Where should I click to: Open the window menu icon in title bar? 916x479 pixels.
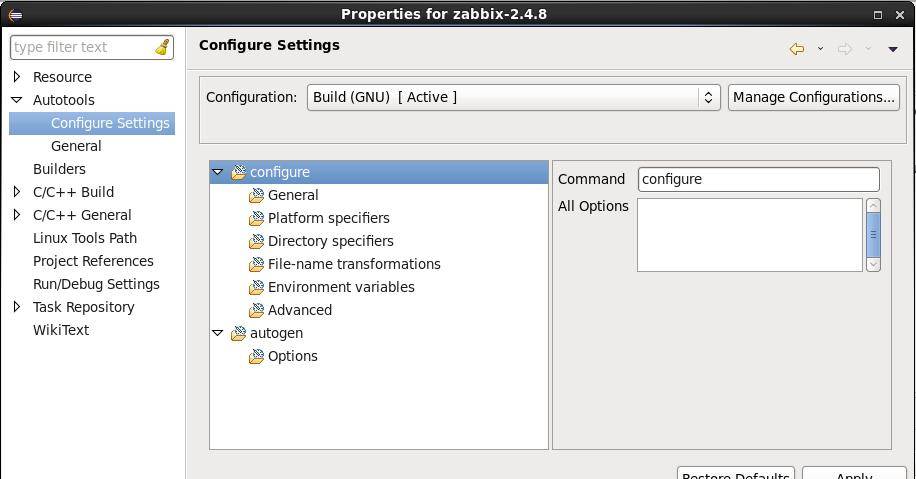tap(14, 14)
